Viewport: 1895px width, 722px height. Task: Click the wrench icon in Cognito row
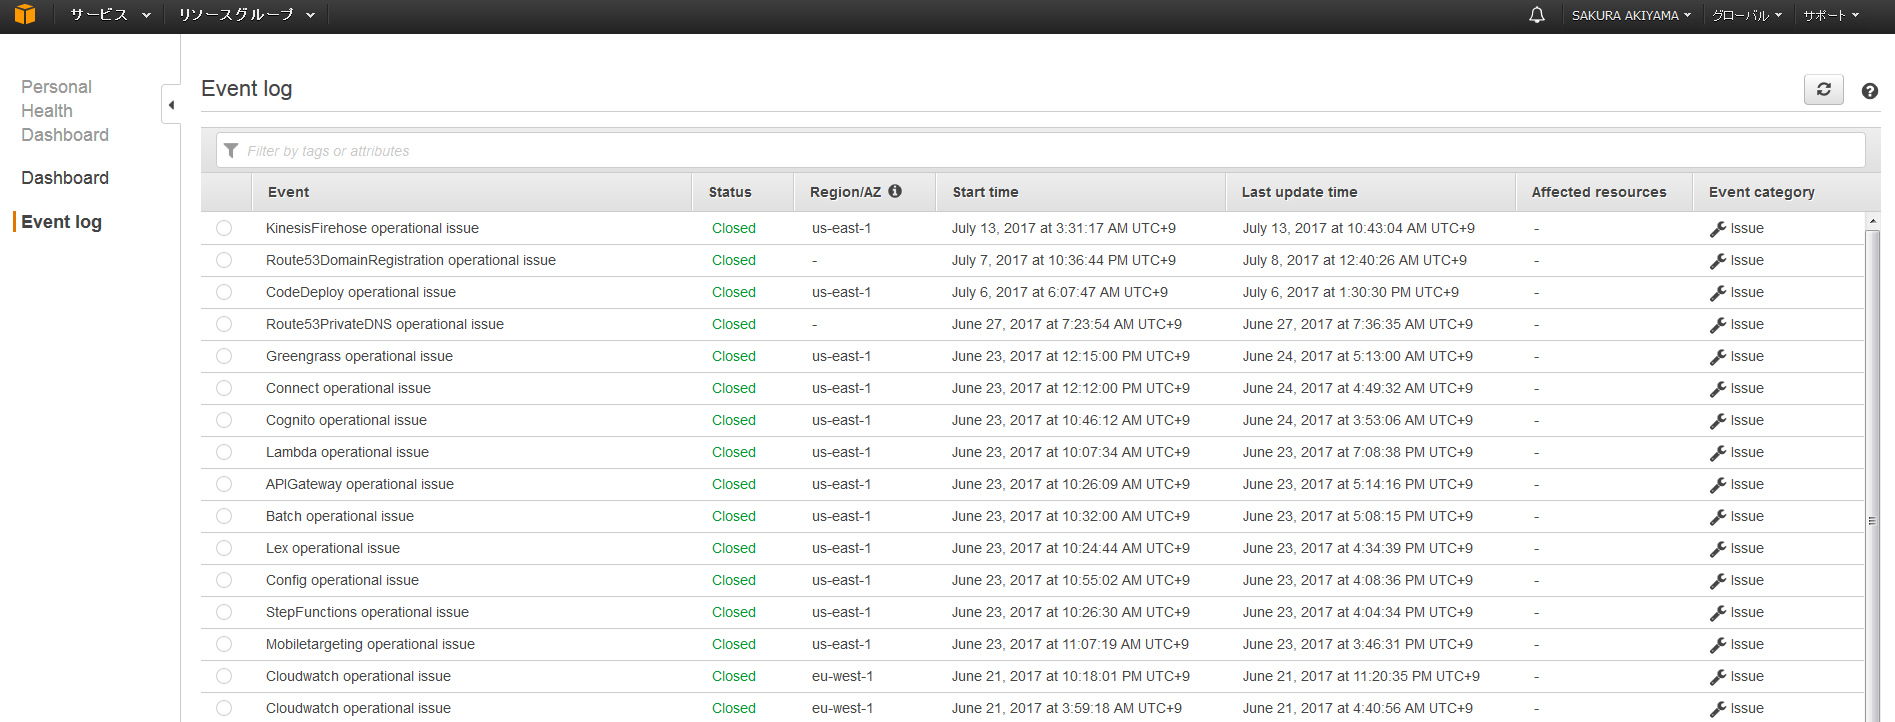1717,421
